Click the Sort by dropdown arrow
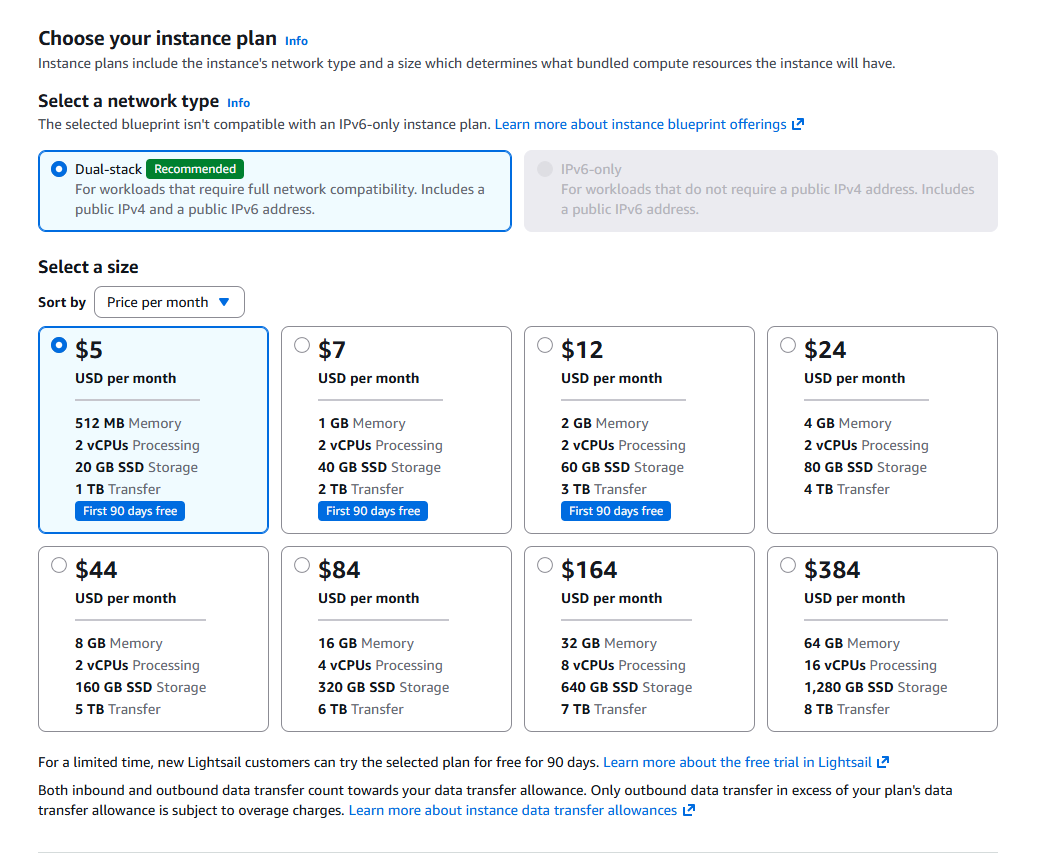 point(224,302)
